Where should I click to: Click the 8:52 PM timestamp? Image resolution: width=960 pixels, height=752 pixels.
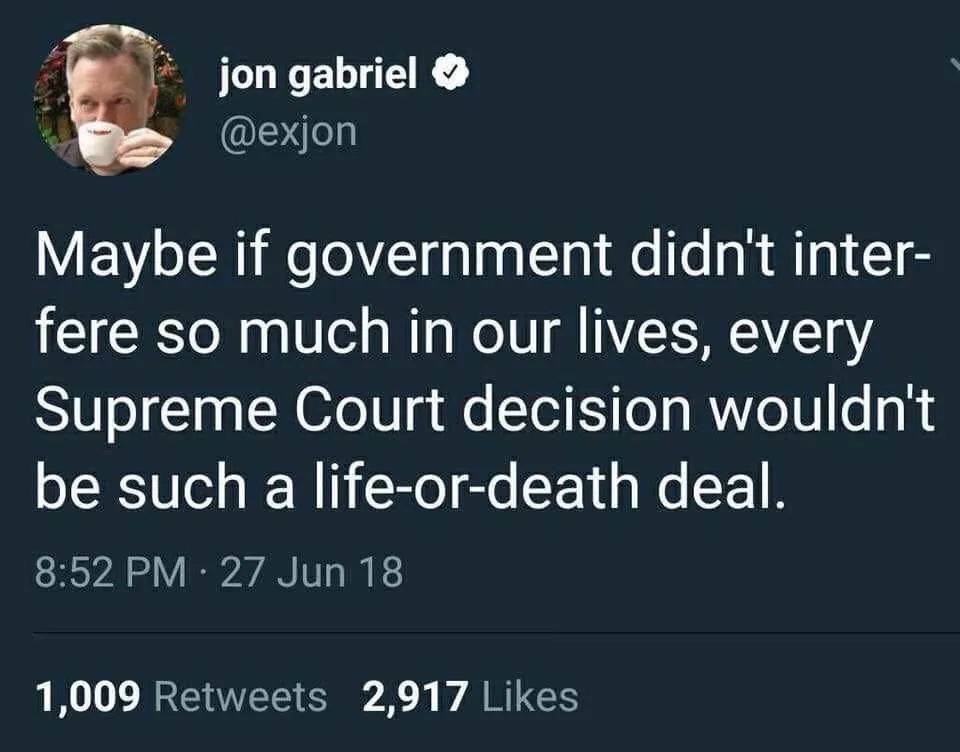108,572
